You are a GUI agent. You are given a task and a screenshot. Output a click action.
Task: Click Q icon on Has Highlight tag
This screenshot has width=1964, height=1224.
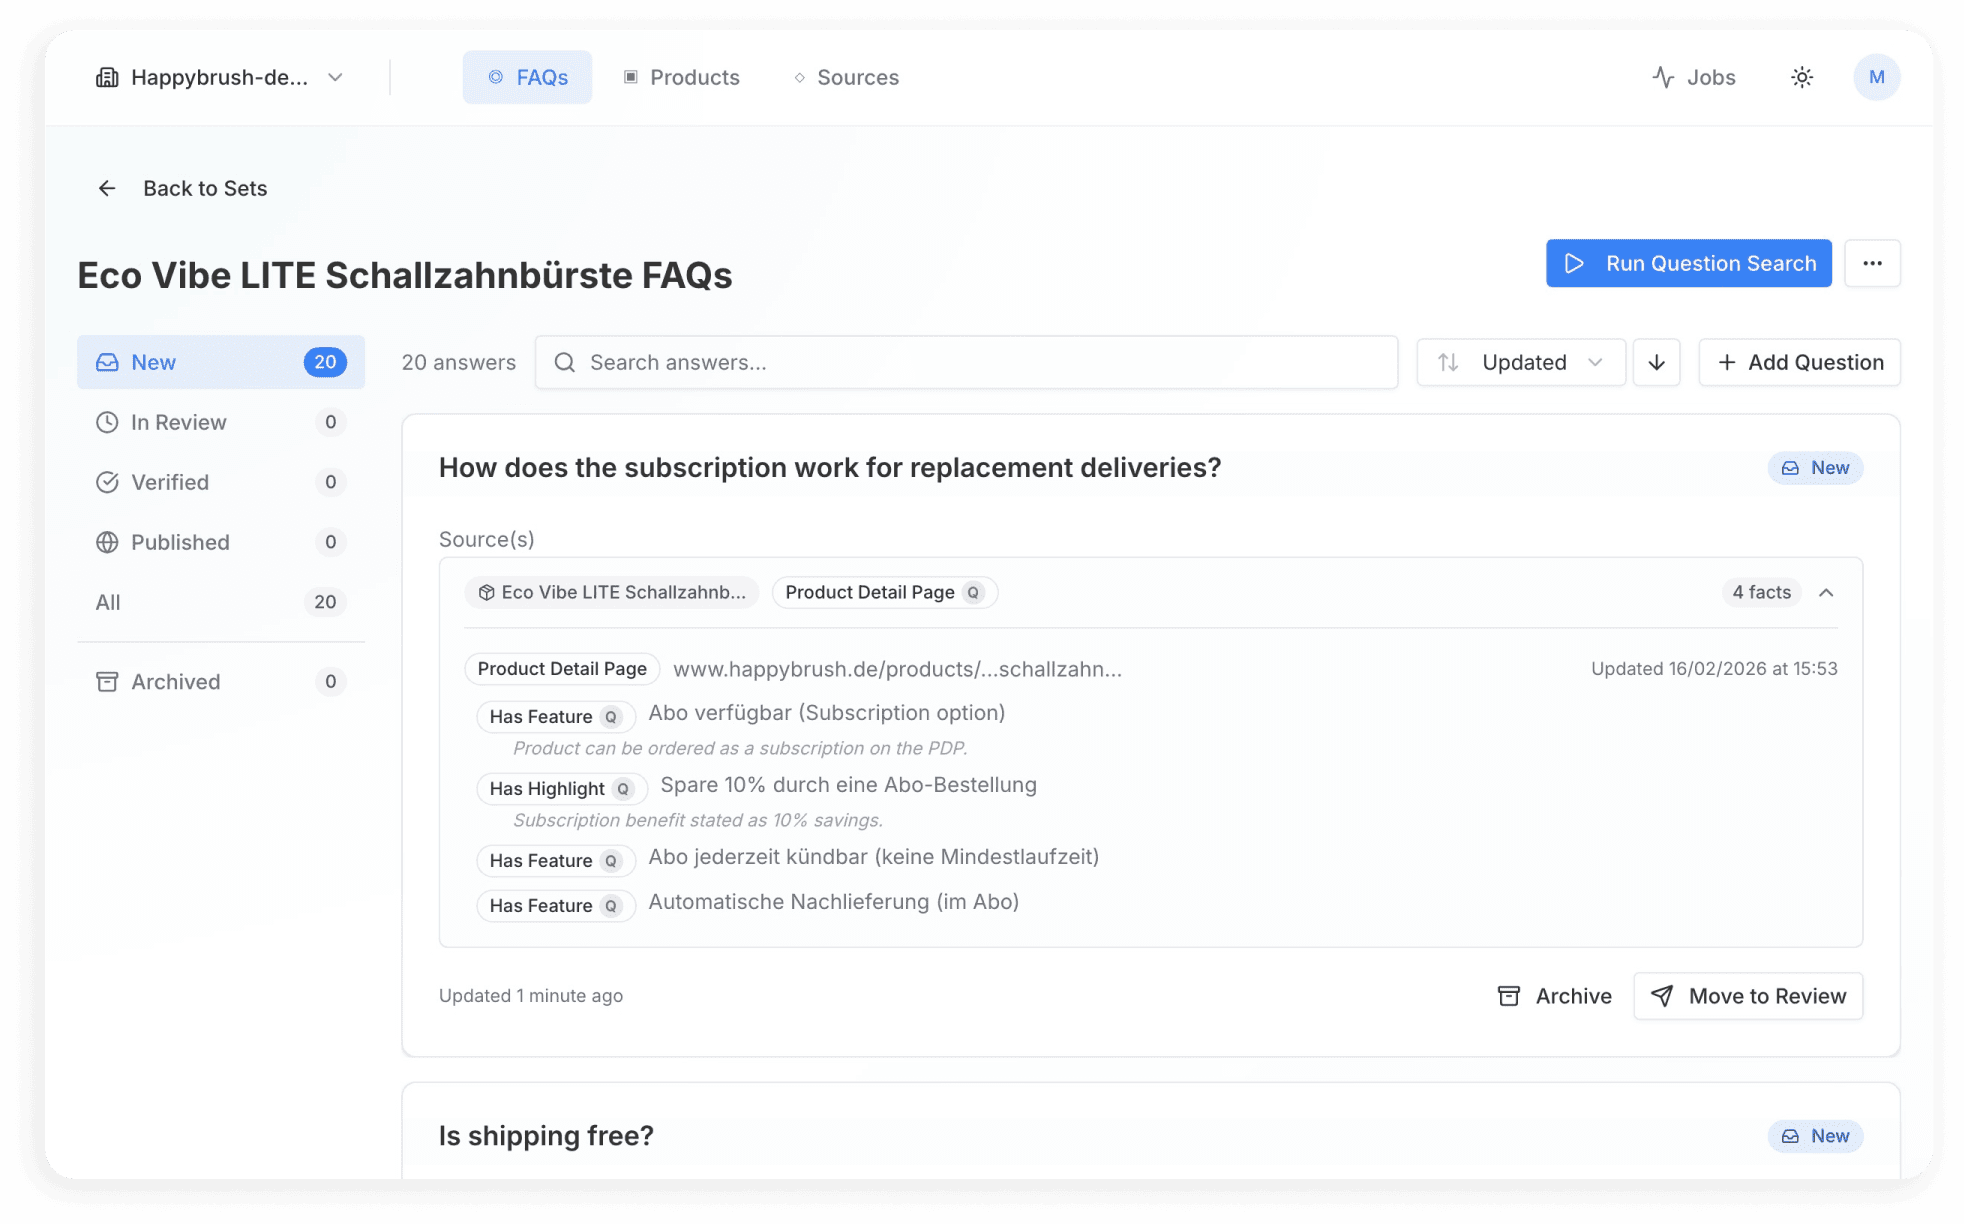tap(623, 789)
